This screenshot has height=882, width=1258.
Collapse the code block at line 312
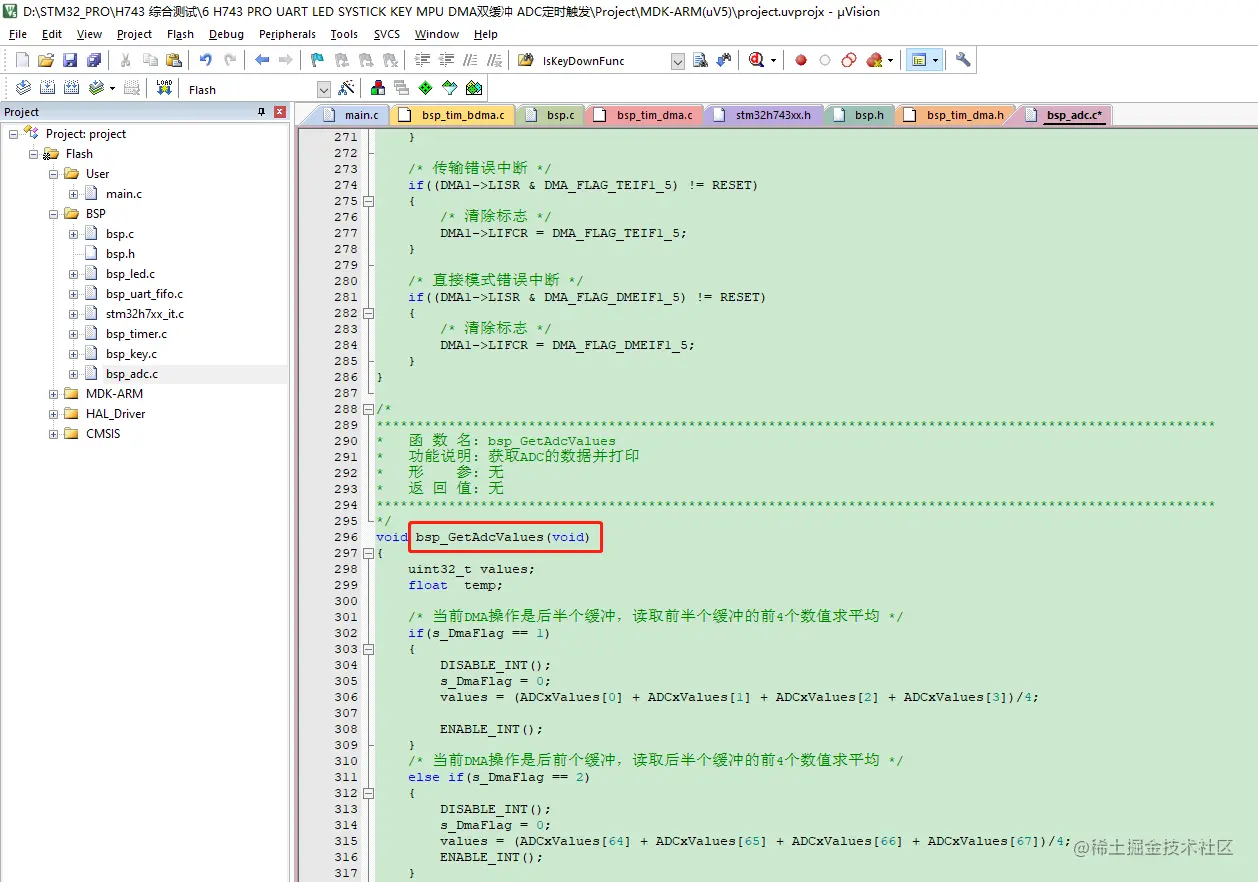[368, 793]
